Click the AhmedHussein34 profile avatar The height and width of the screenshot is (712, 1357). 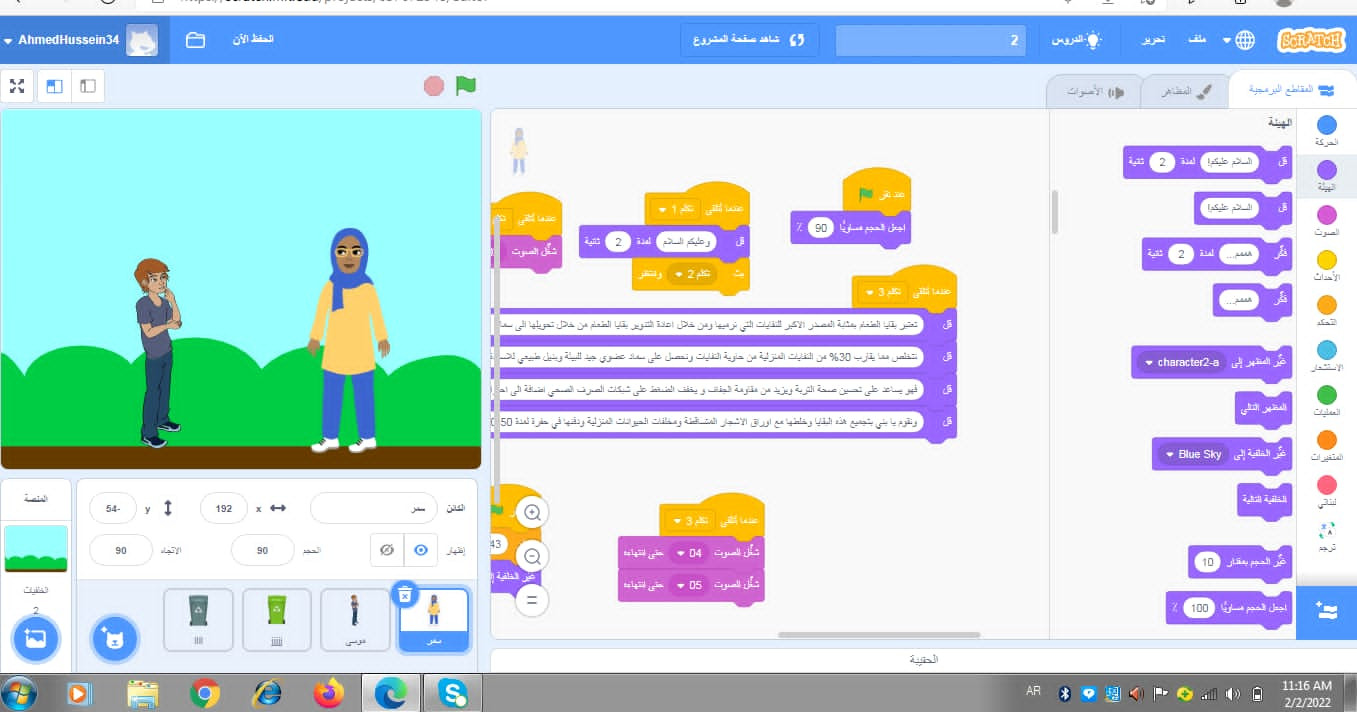142,40
